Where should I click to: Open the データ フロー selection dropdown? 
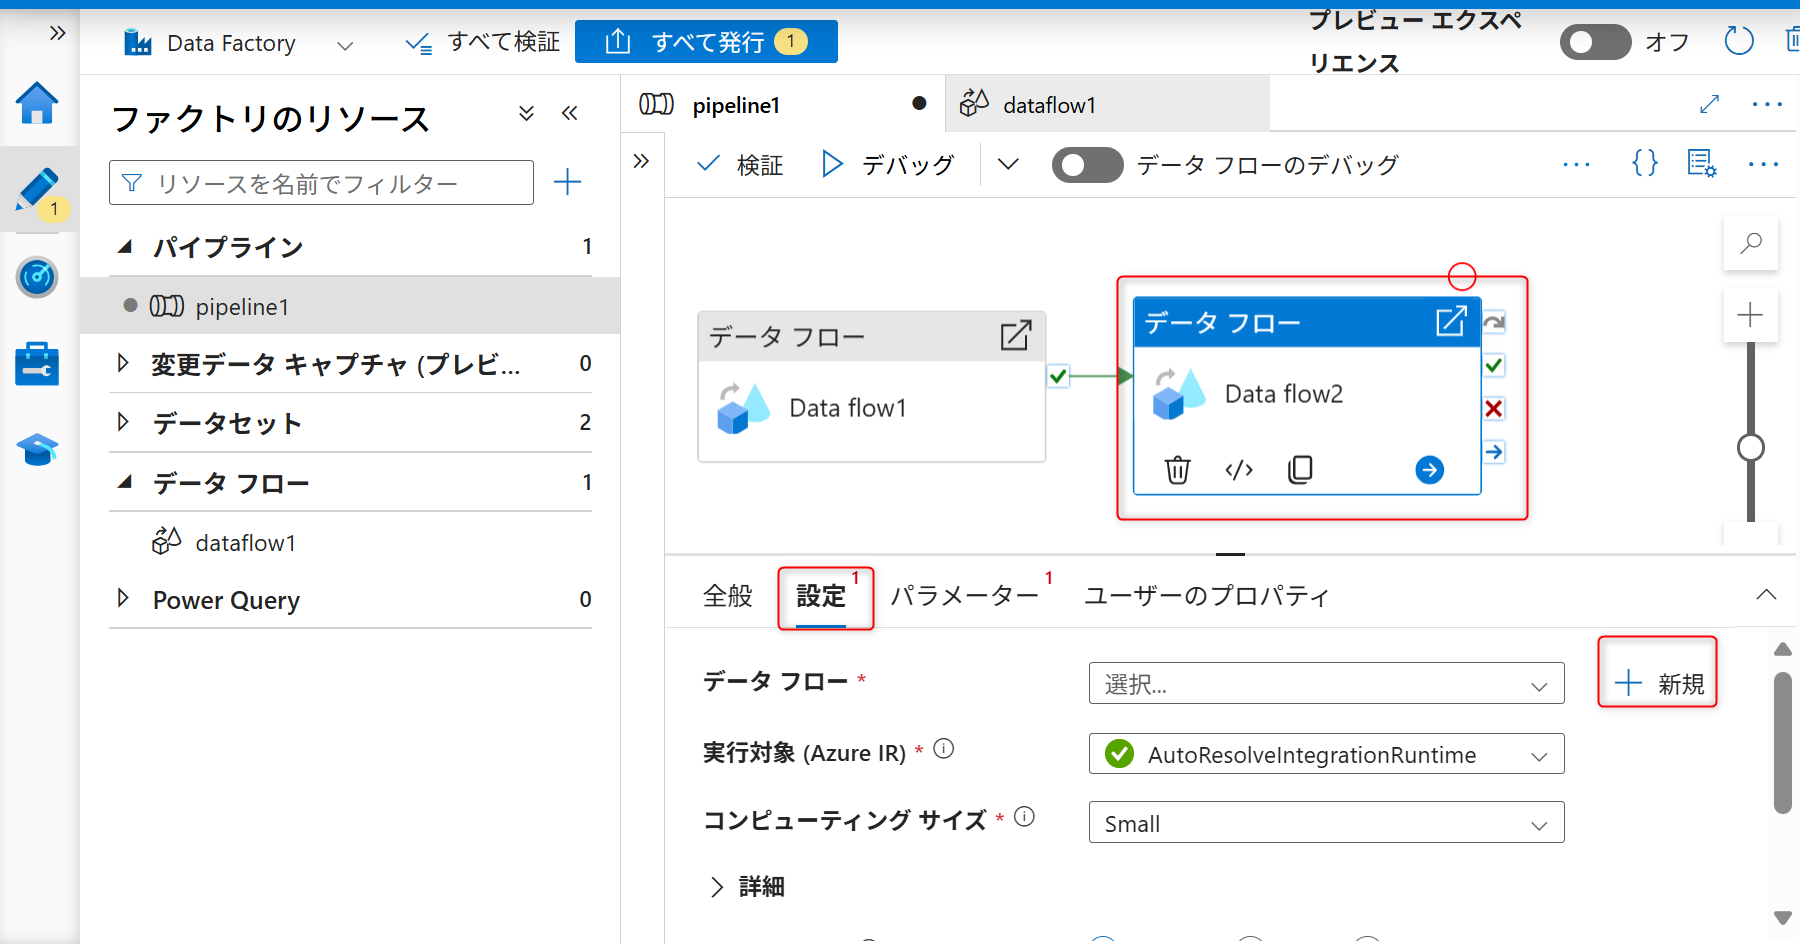coord(1326,684)
